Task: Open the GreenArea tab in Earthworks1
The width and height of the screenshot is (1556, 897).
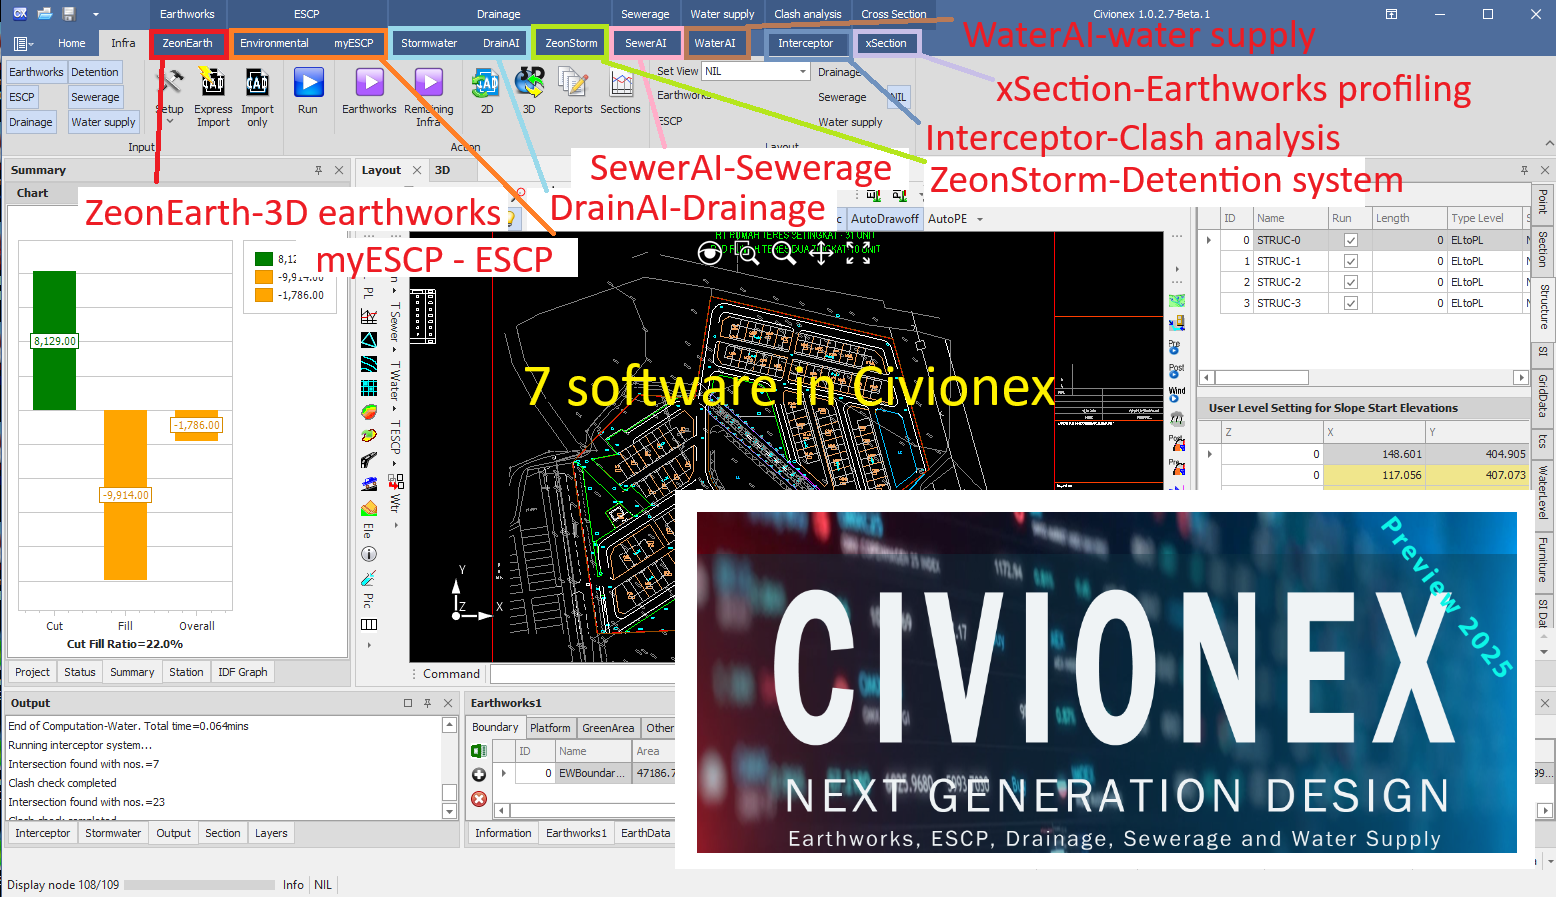Action: coord(608,728)
